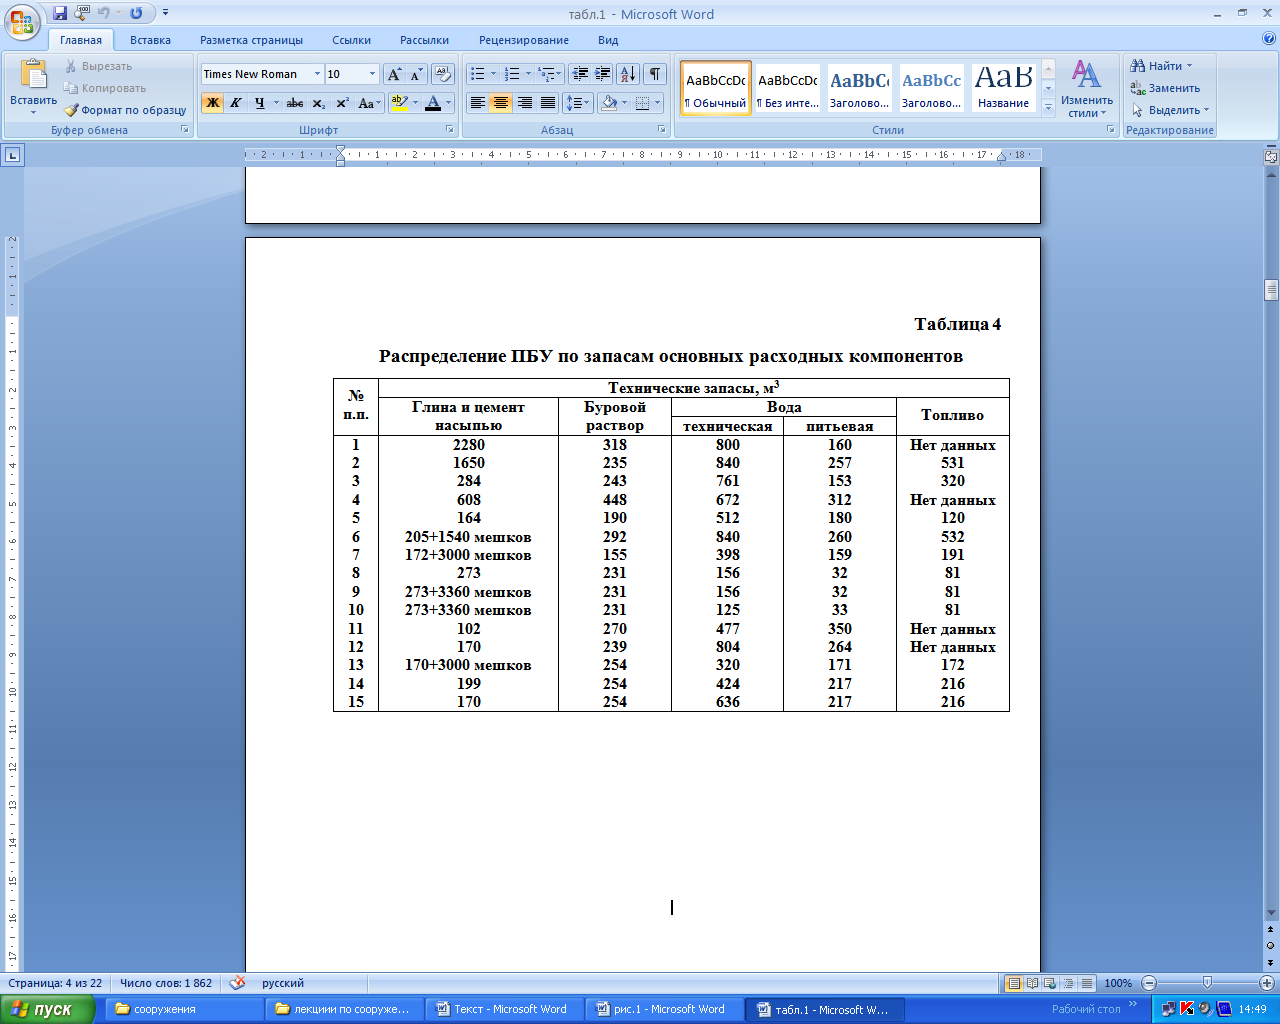1280x1024 pixels.
Task: Click the zoom slider handle
Action: click(x=1207, y=983)
